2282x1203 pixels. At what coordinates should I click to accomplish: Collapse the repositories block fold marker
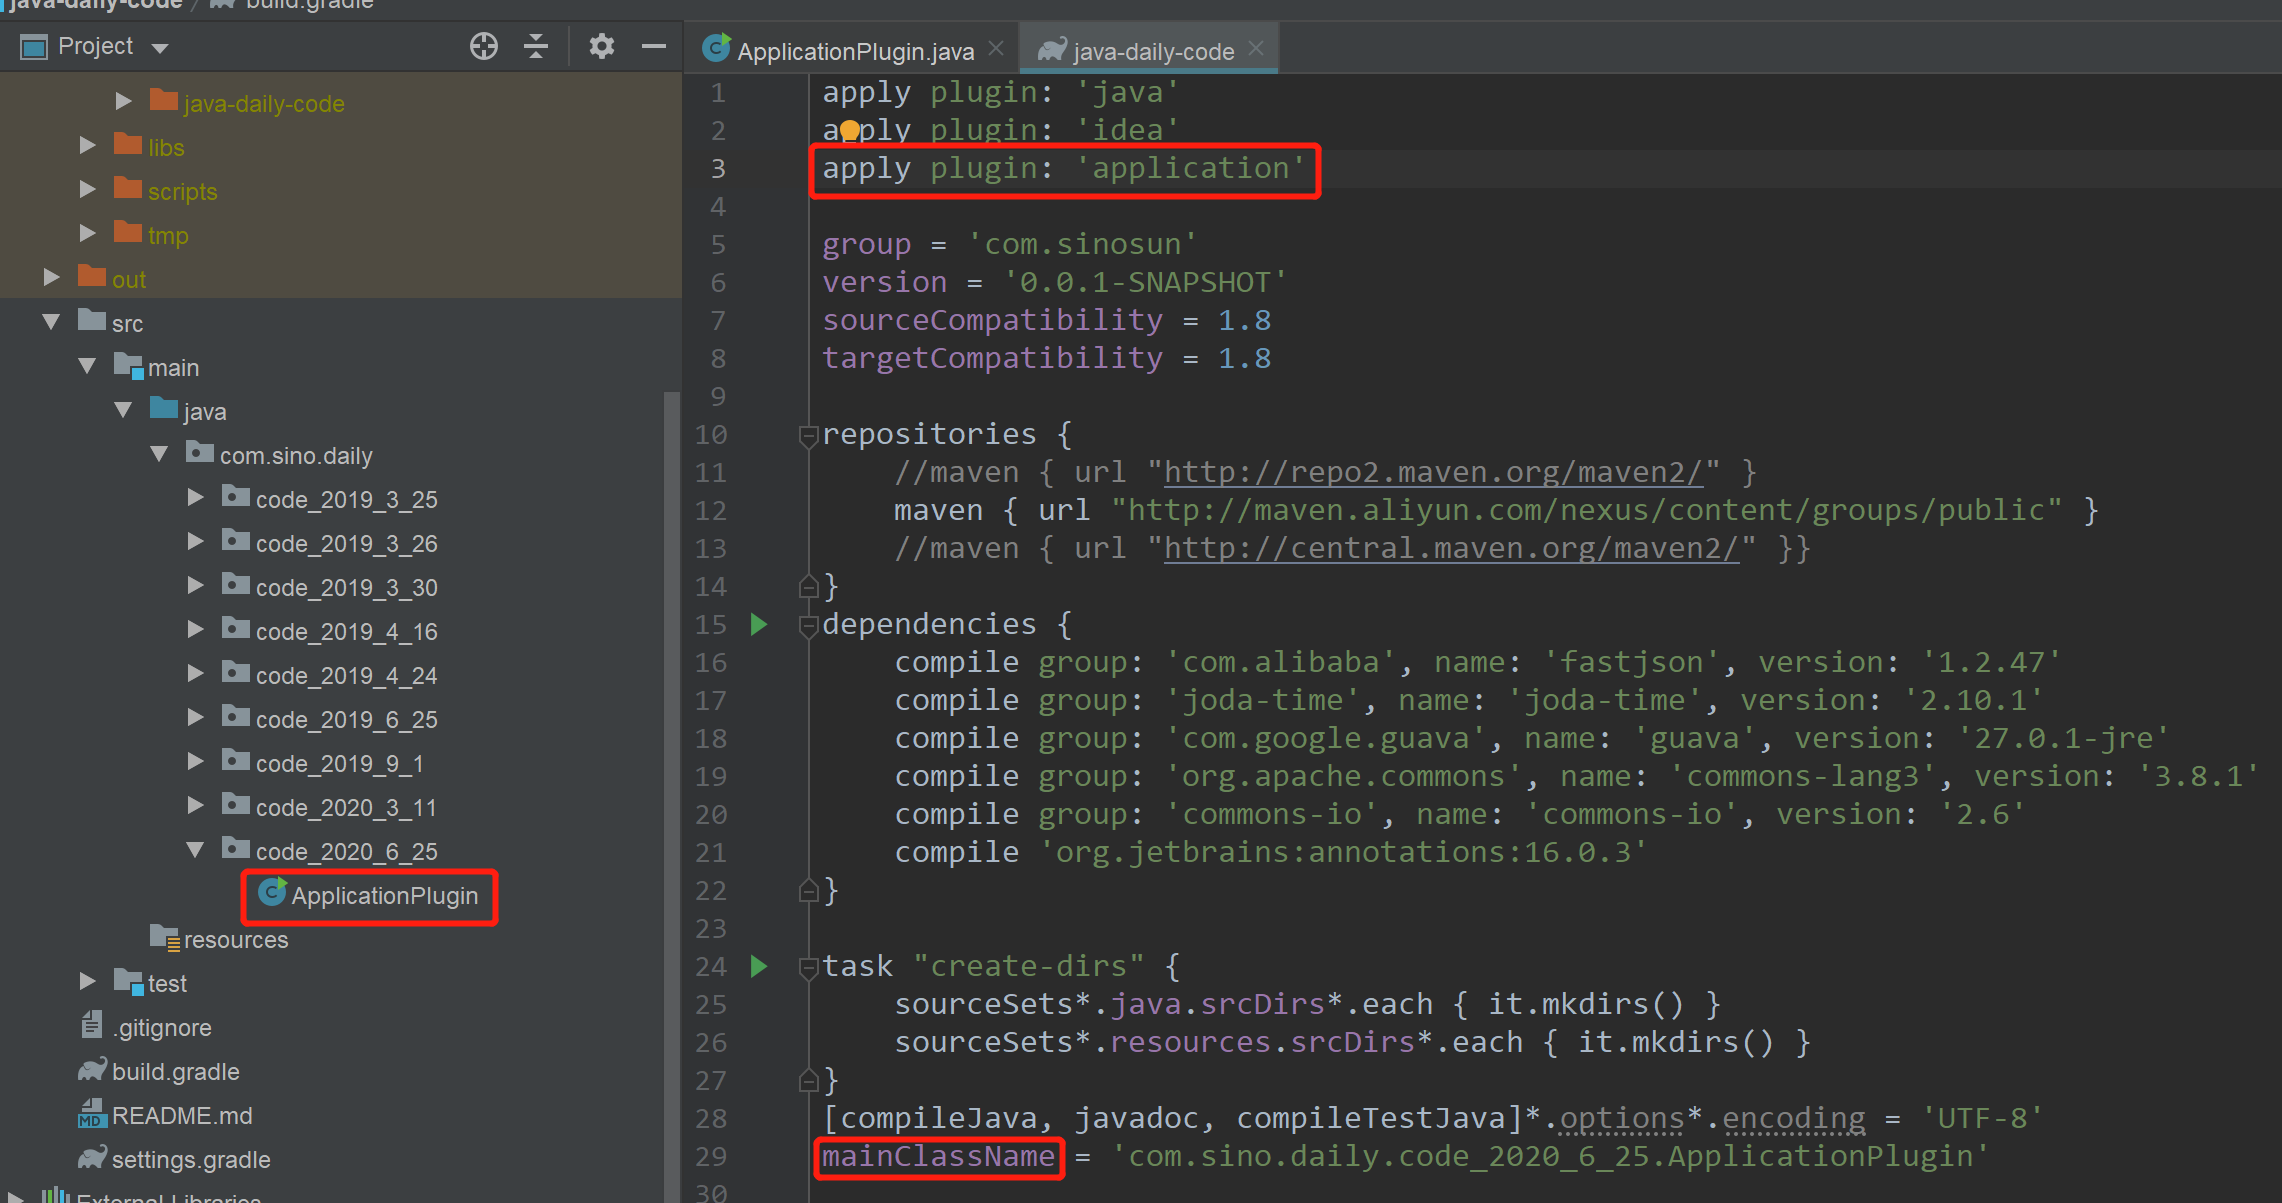[x=808, y=434]
